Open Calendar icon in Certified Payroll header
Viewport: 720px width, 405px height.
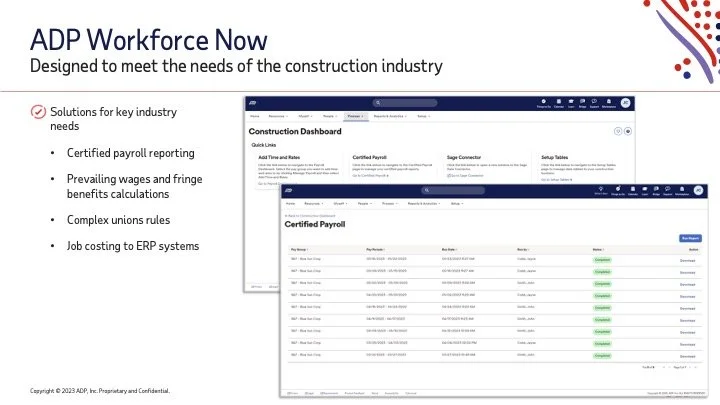point(633,191)
